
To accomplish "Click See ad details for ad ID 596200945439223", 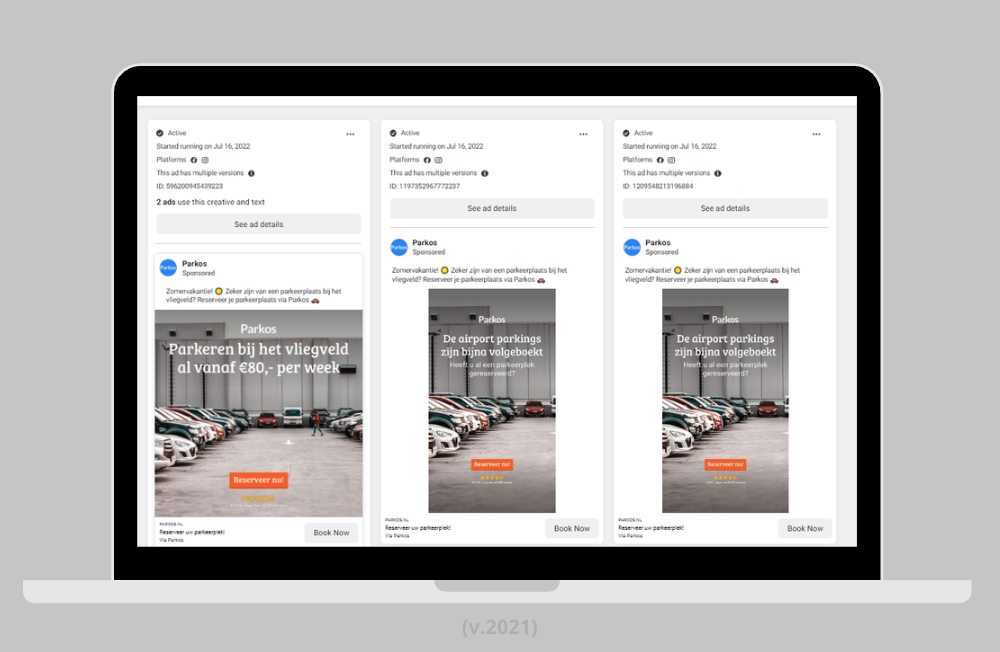I will click(259, 224).
